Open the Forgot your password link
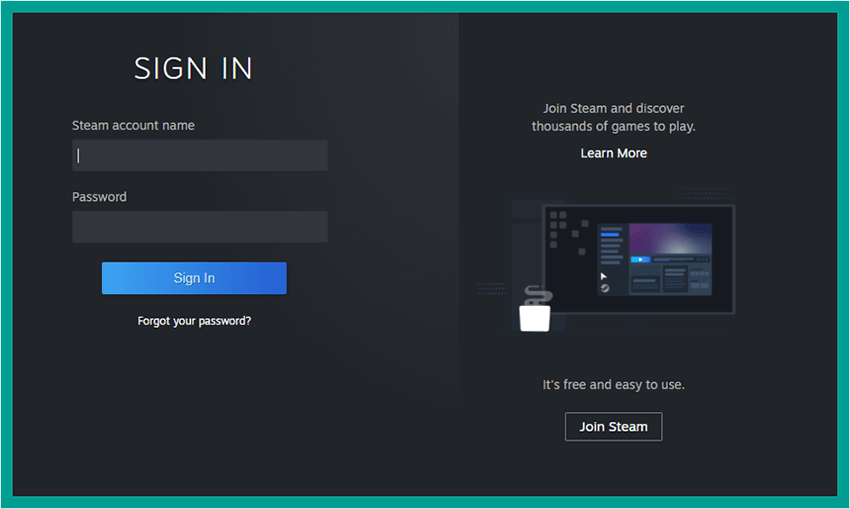 [x=194, y=321]
